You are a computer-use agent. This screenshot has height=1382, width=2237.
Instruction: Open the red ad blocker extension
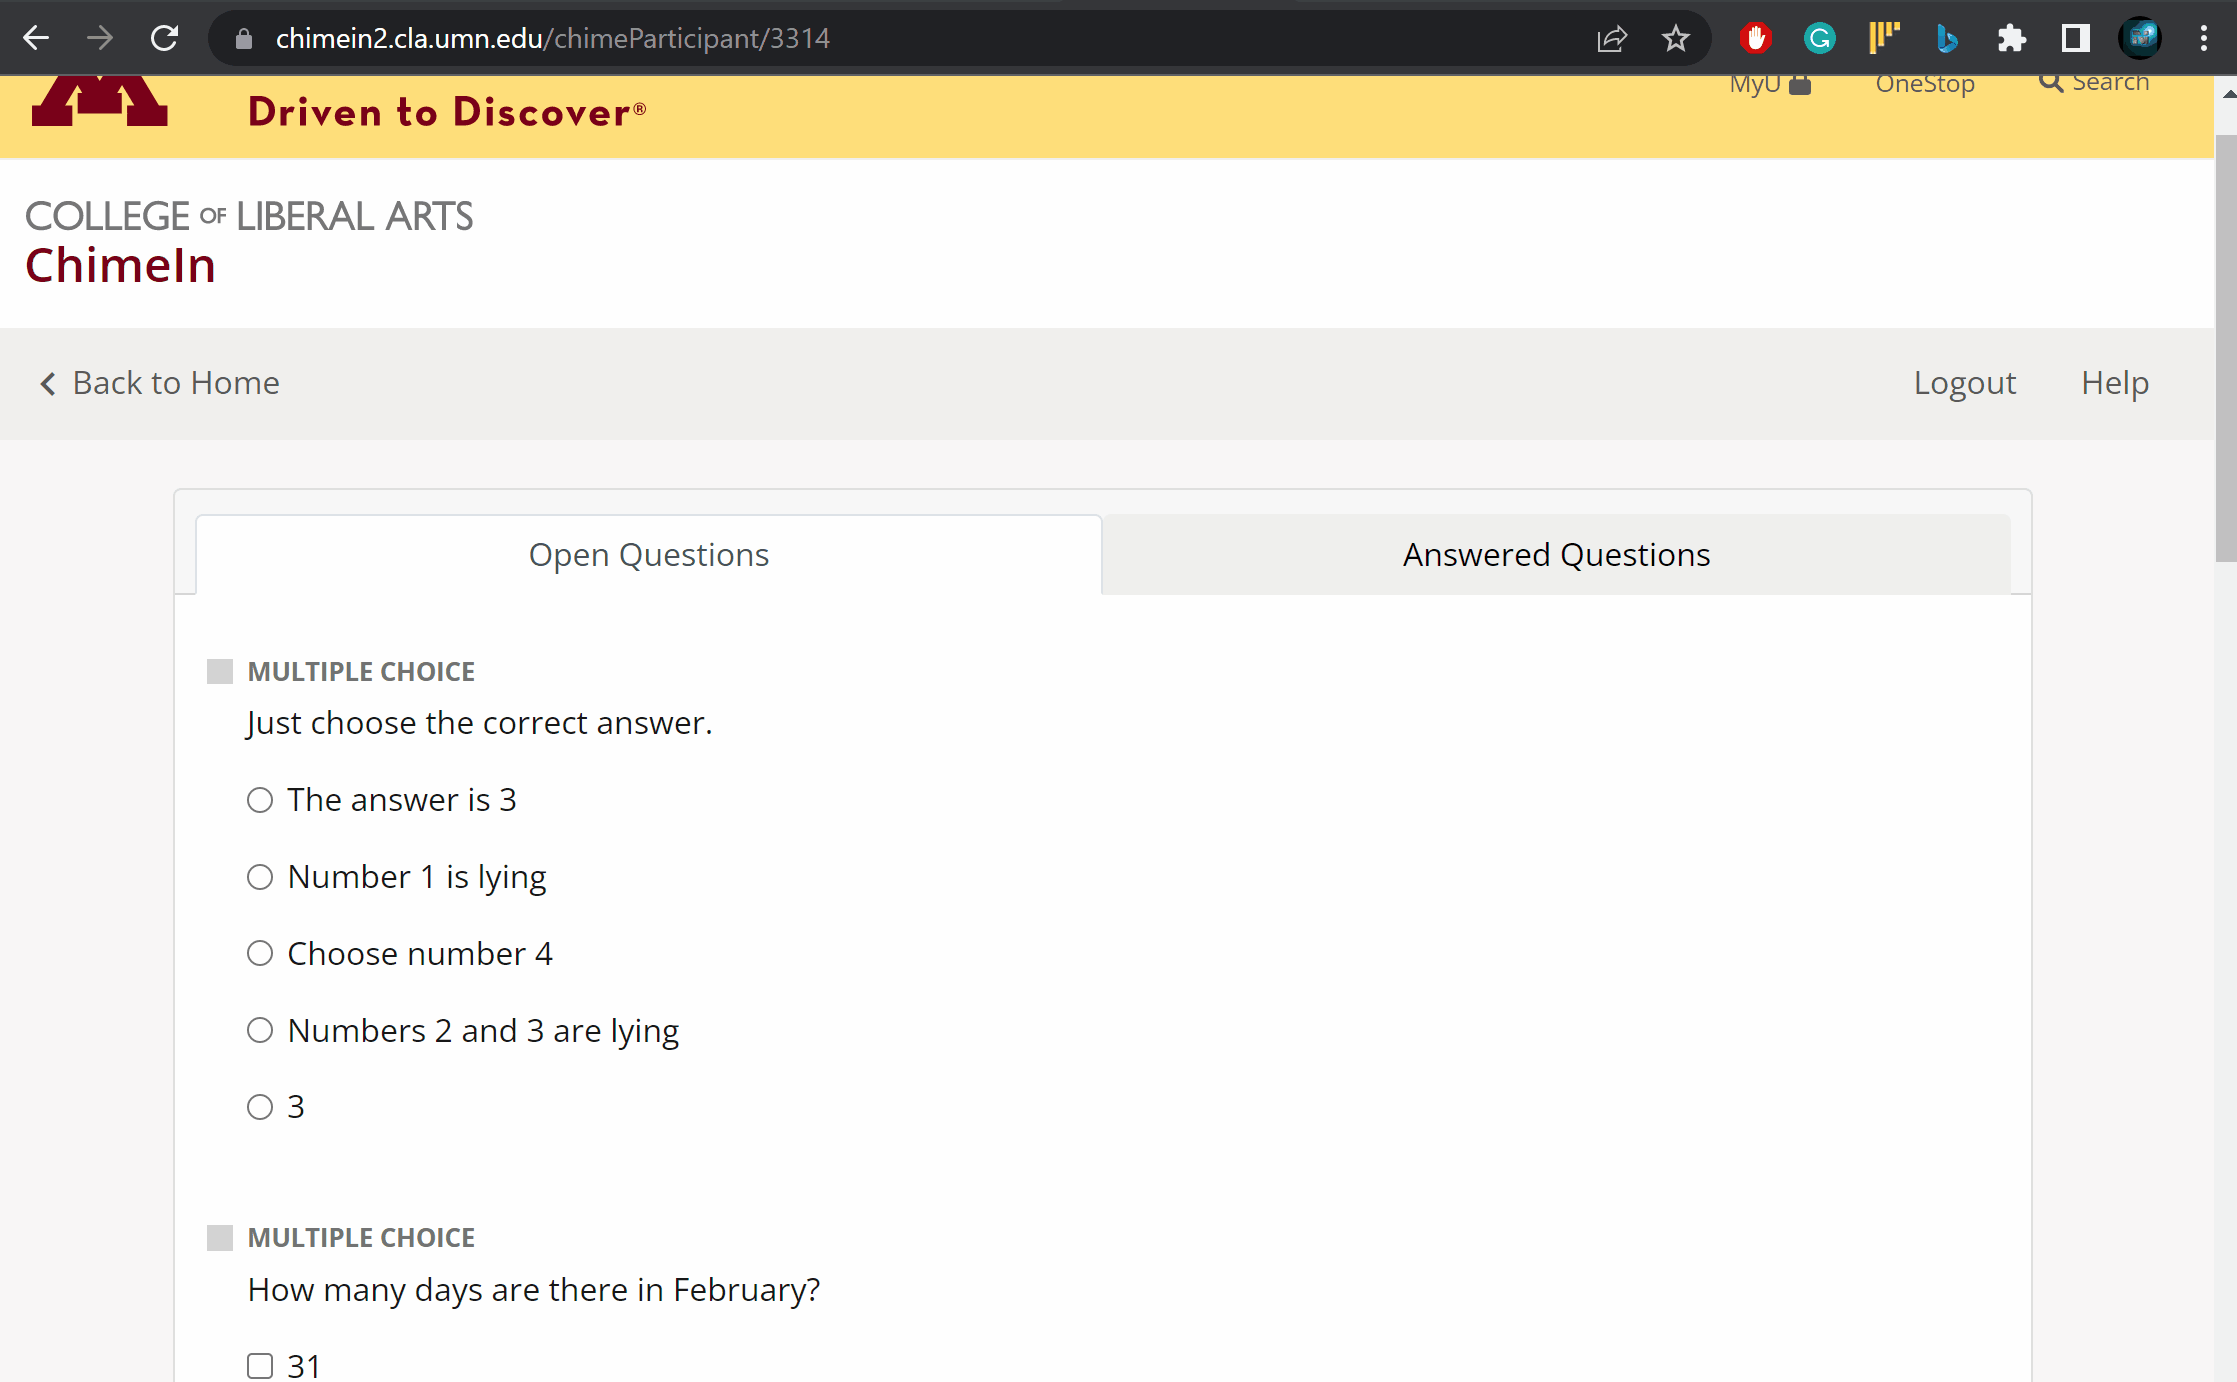point(1755,38)
